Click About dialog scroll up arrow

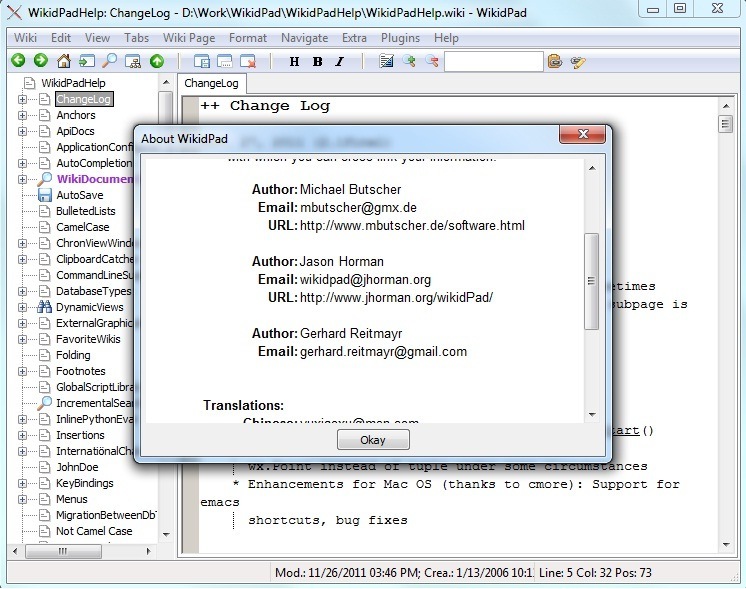click(592, 168)
